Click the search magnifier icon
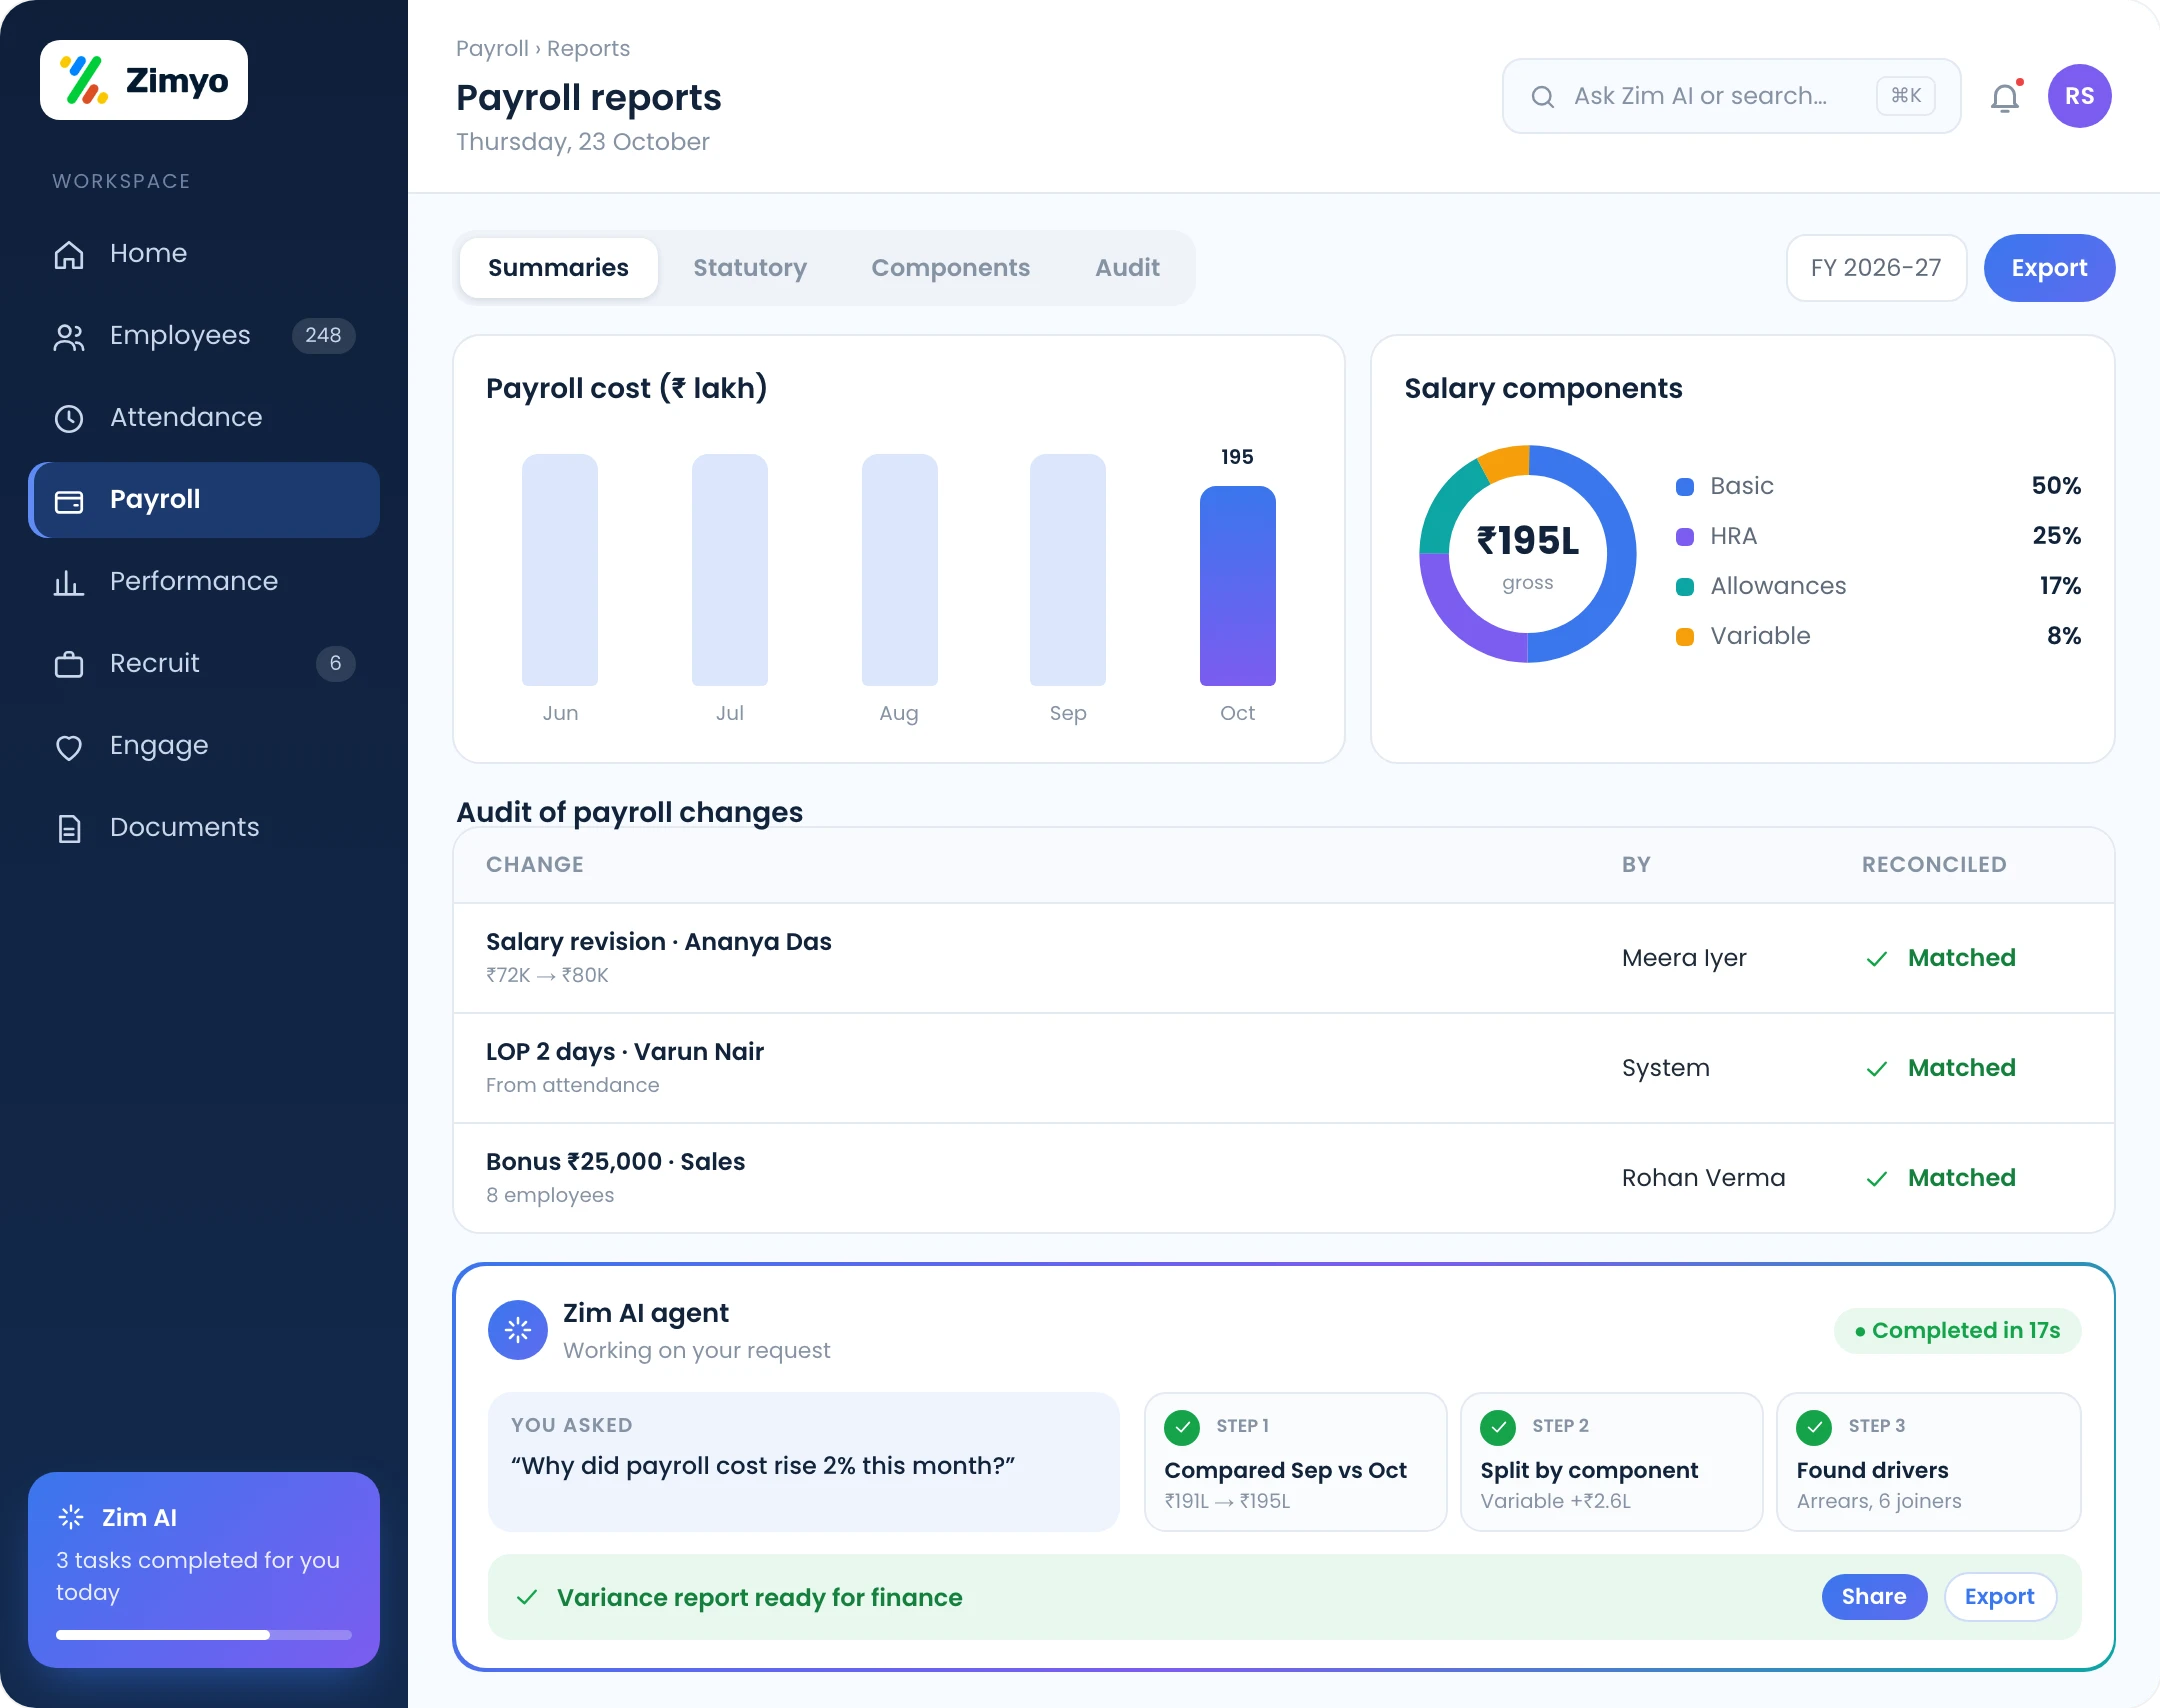The image size is (2160, 1708). tap(1543, 96)
